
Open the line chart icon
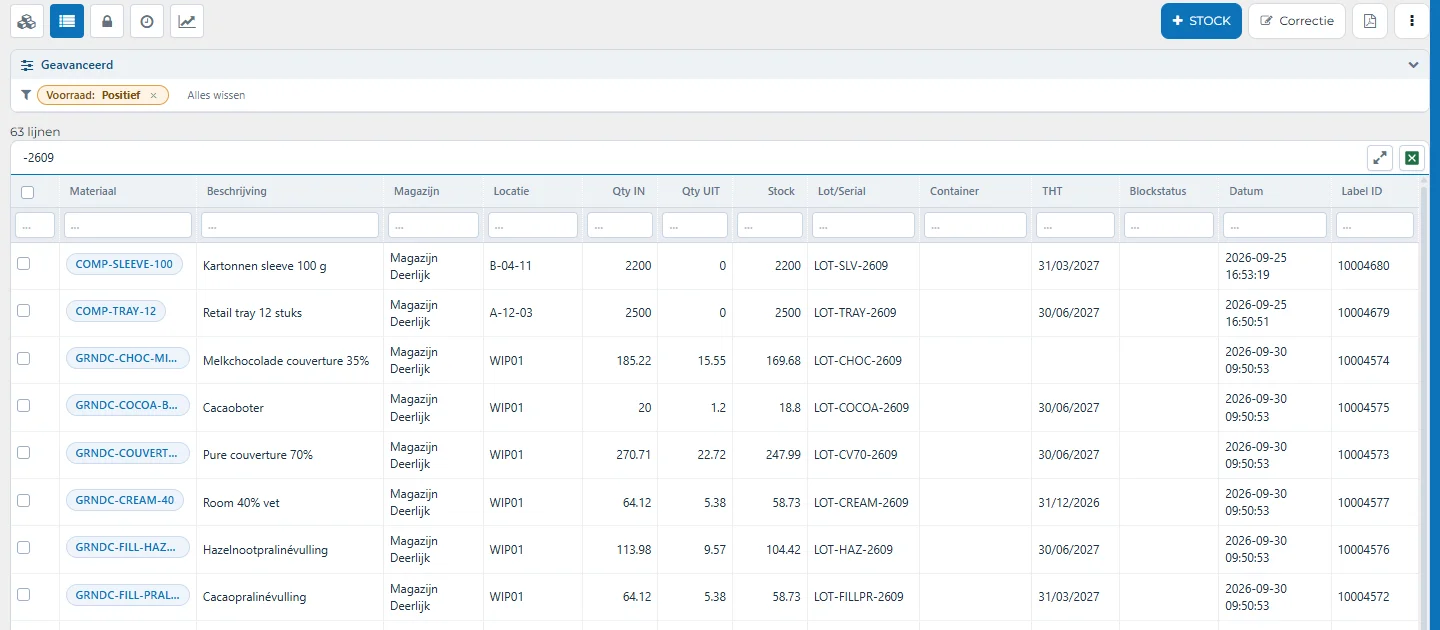point(187,21)
